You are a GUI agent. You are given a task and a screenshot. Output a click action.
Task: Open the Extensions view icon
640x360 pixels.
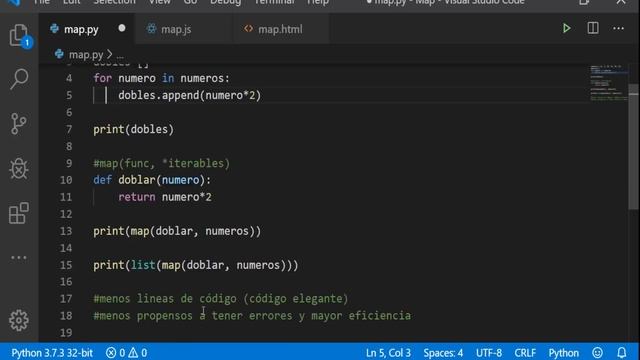[19, 213]
